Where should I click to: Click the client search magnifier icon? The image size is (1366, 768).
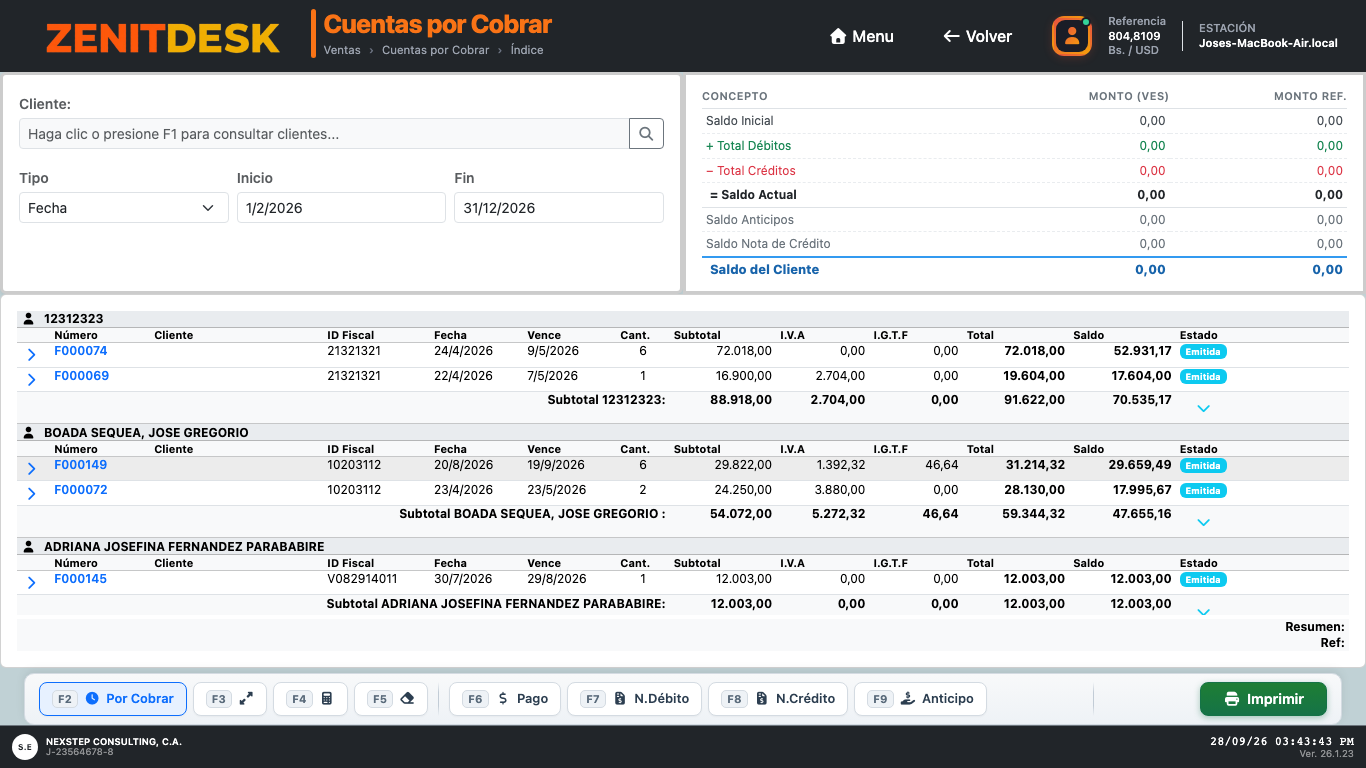[x=646, y=133]
